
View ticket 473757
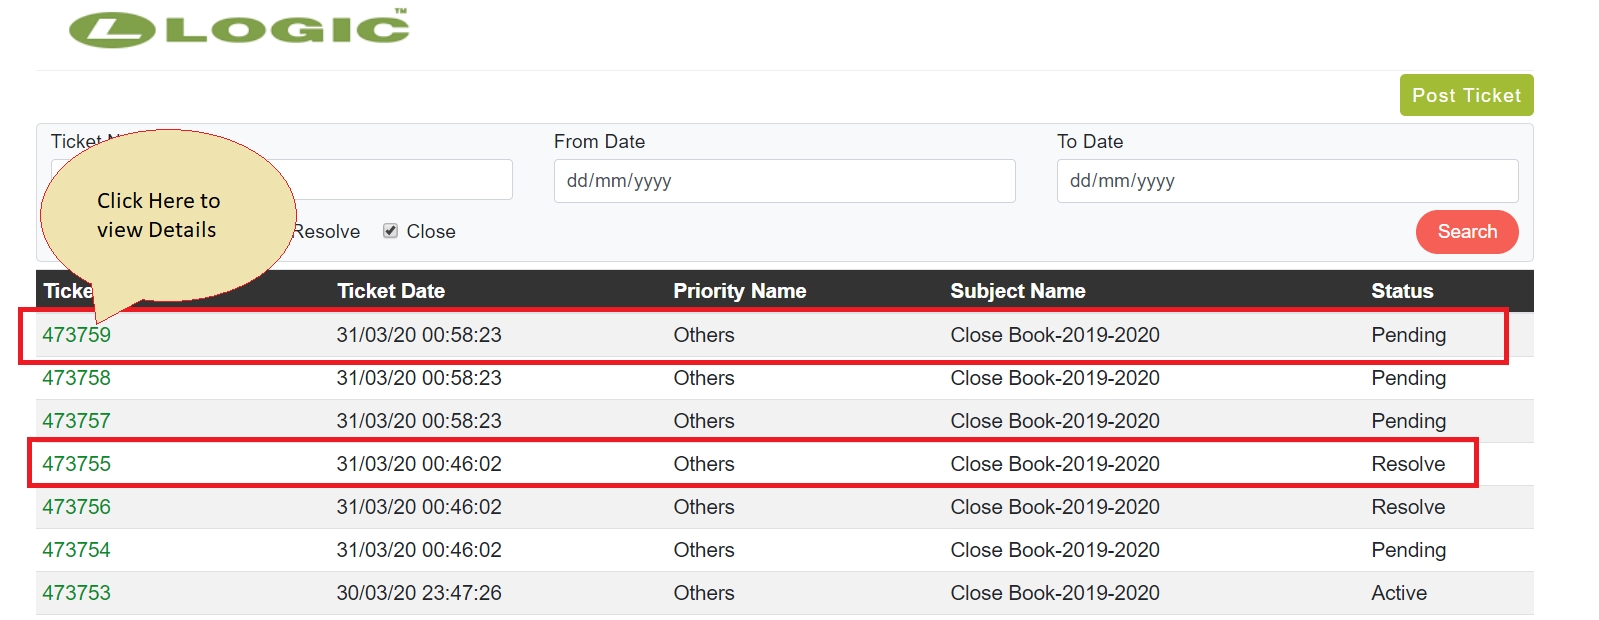76,421
